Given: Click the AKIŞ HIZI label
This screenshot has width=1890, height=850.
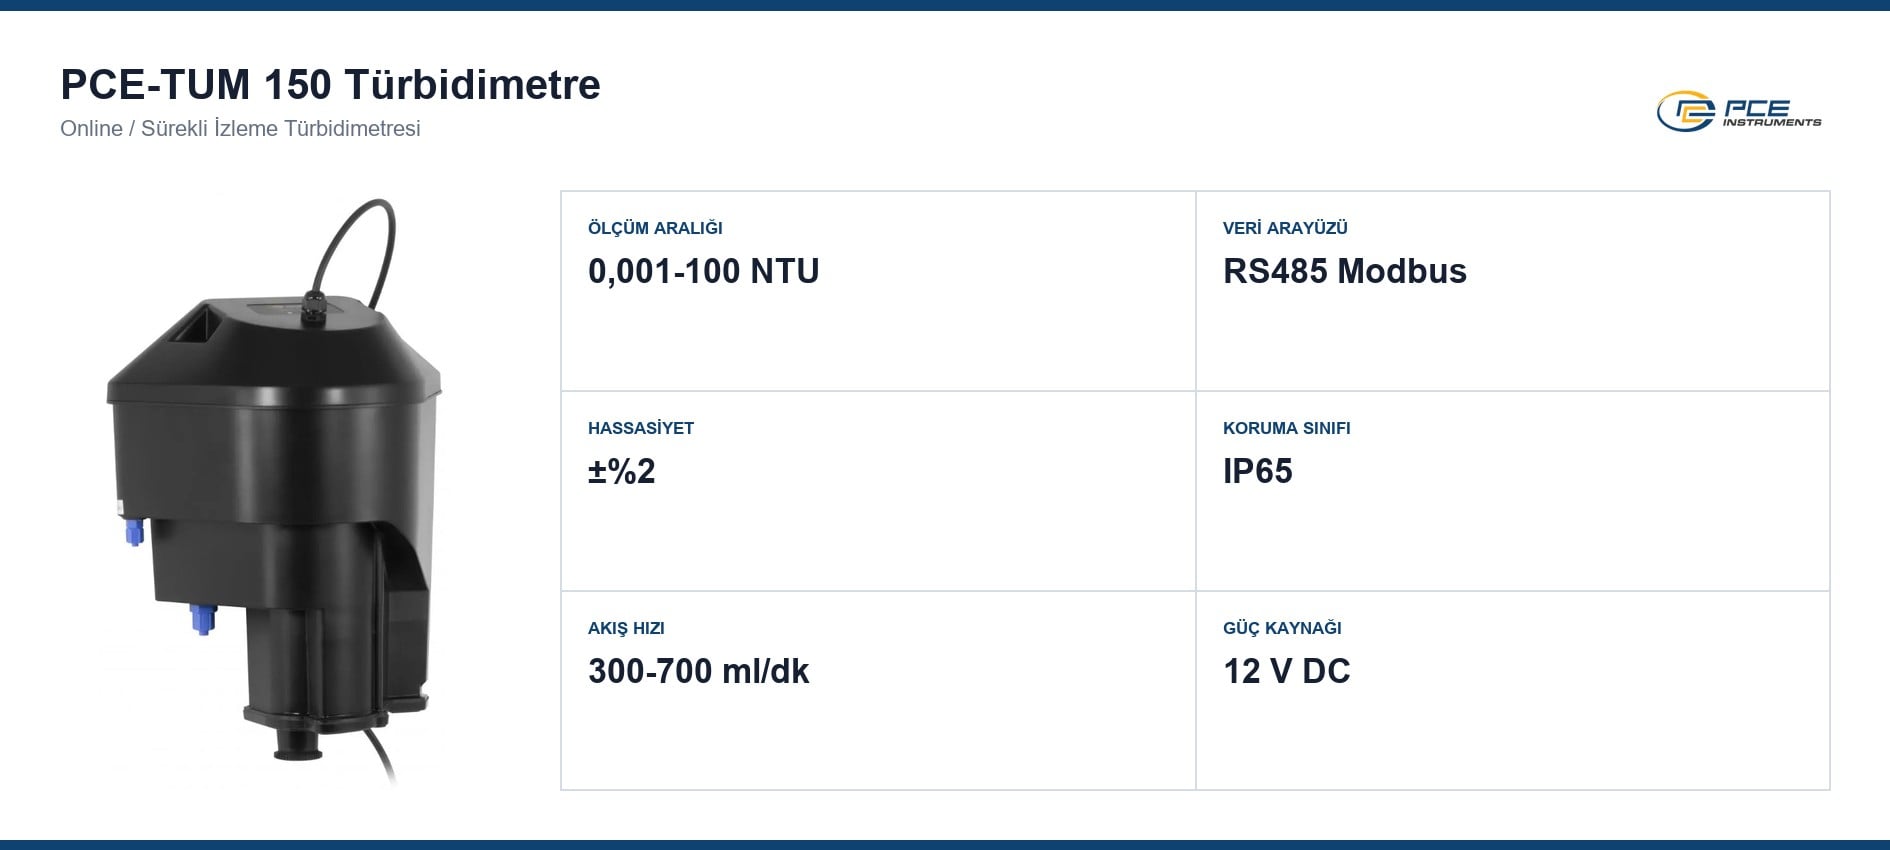Looking at the screenshot, I should click(626, 628).
